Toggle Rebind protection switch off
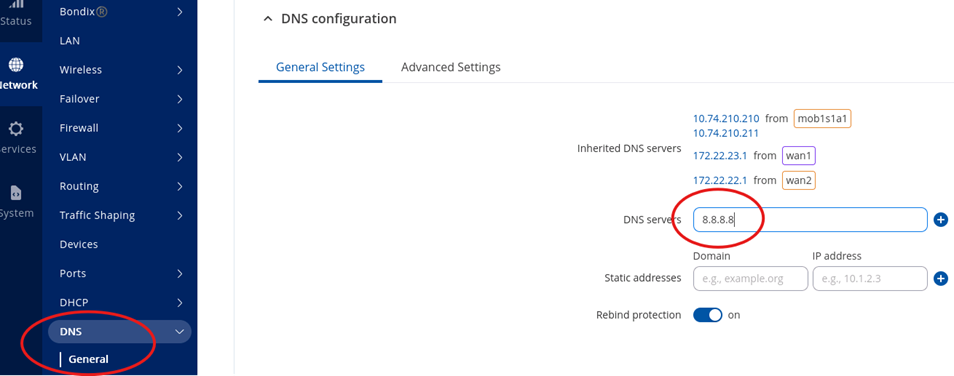 [708, 315]
